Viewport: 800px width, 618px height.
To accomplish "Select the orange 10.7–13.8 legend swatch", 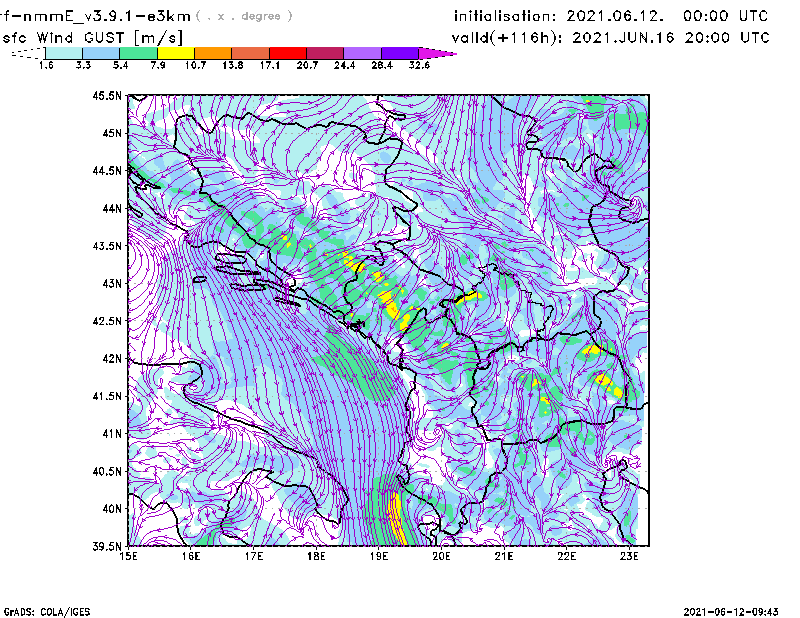I will pos(213,53).
